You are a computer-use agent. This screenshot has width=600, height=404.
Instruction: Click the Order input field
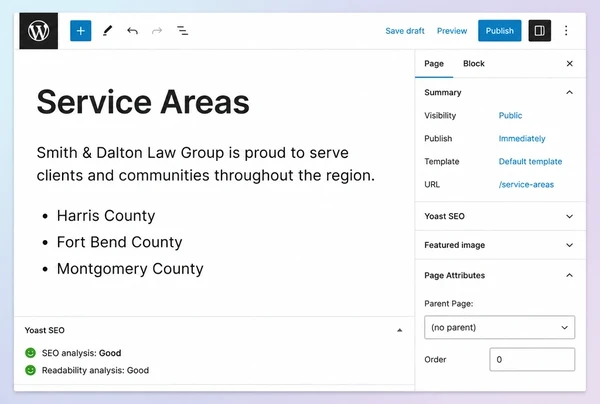click(x=532, y=359)
